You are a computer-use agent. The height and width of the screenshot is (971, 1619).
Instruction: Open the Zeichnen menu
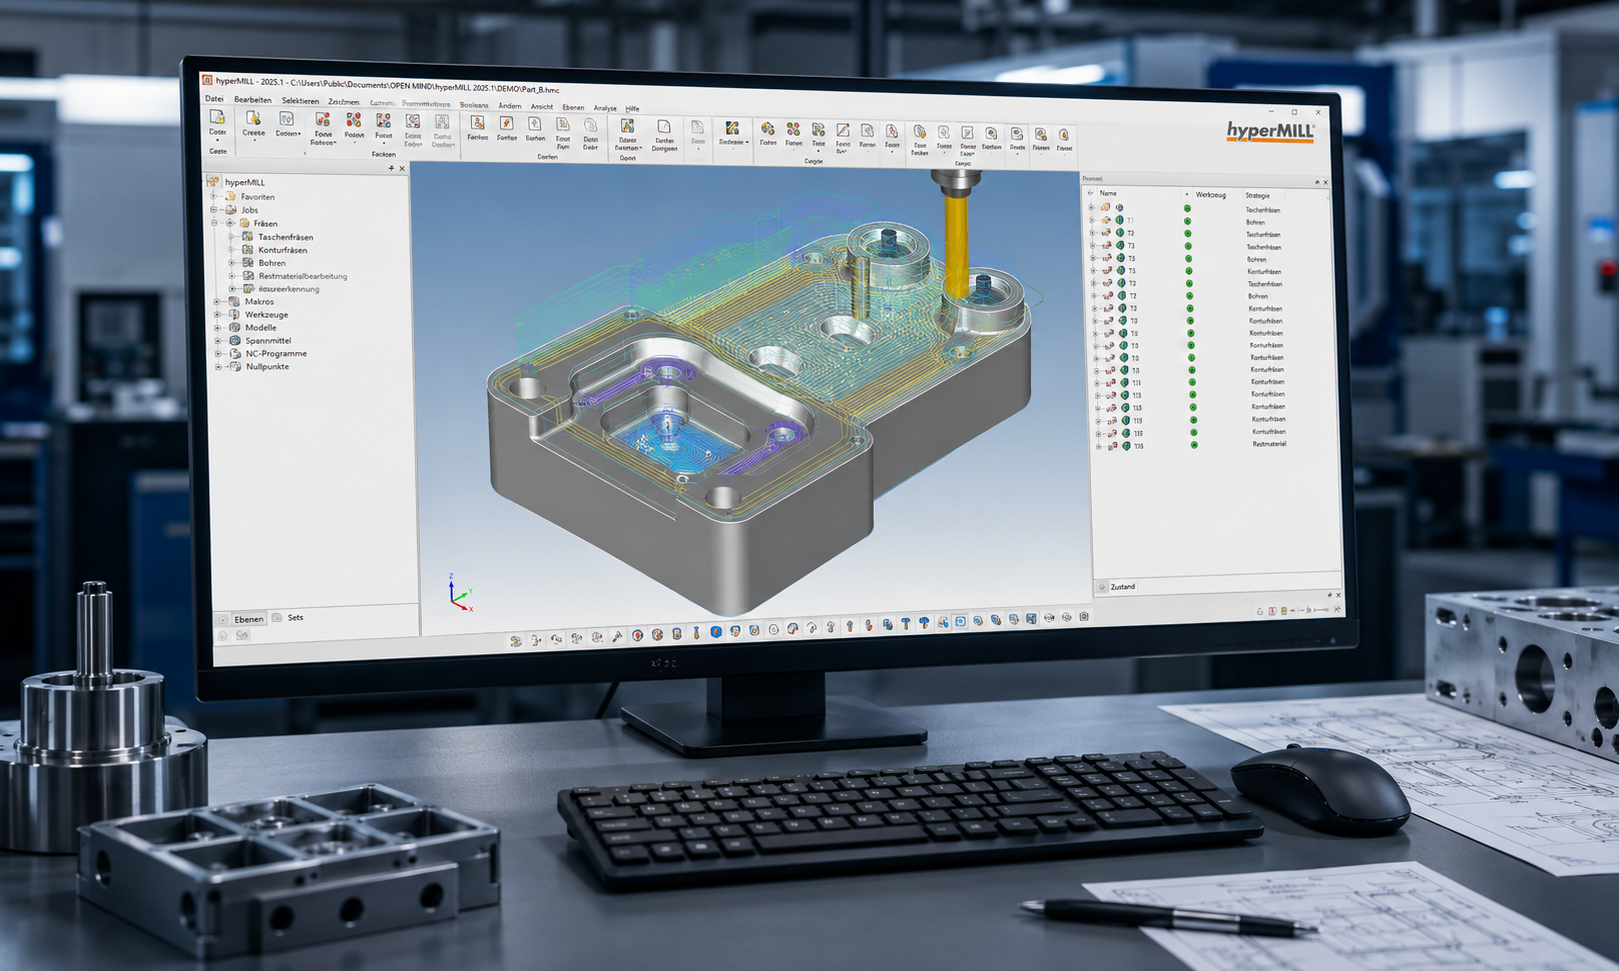pyautogui.click(x=343, y=102)
